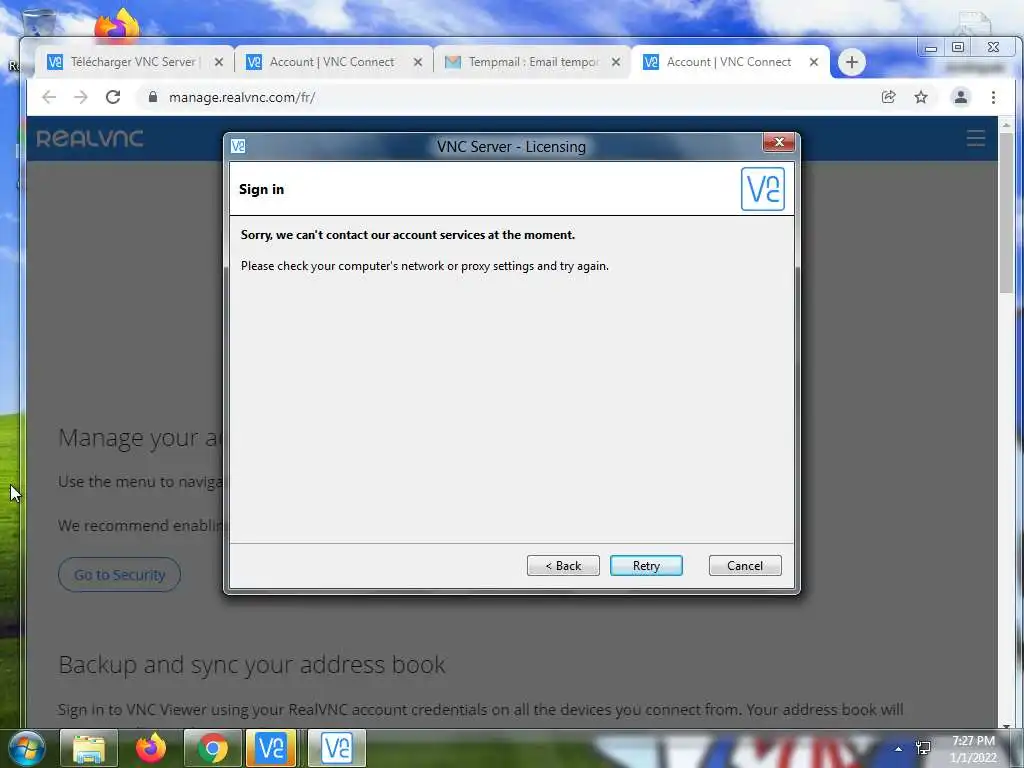Open File Explorer from the taskbar
The width and height of the screenshot is (1024, 768).
coord(89,748)
